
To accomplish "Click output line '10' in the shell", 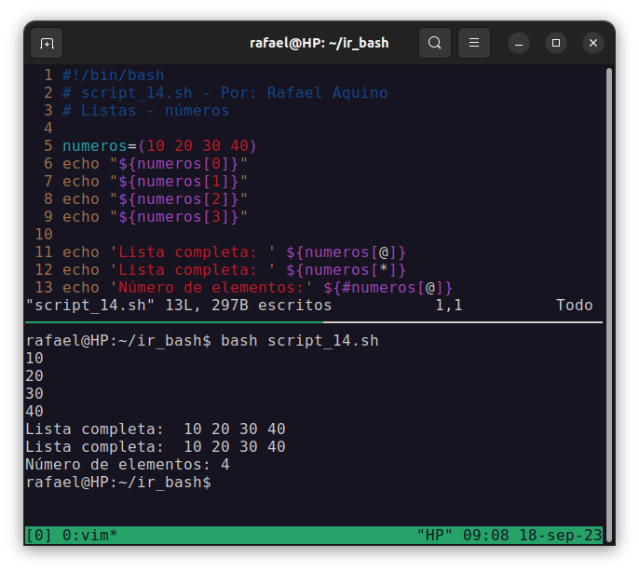I will click(x=34, y=358).
